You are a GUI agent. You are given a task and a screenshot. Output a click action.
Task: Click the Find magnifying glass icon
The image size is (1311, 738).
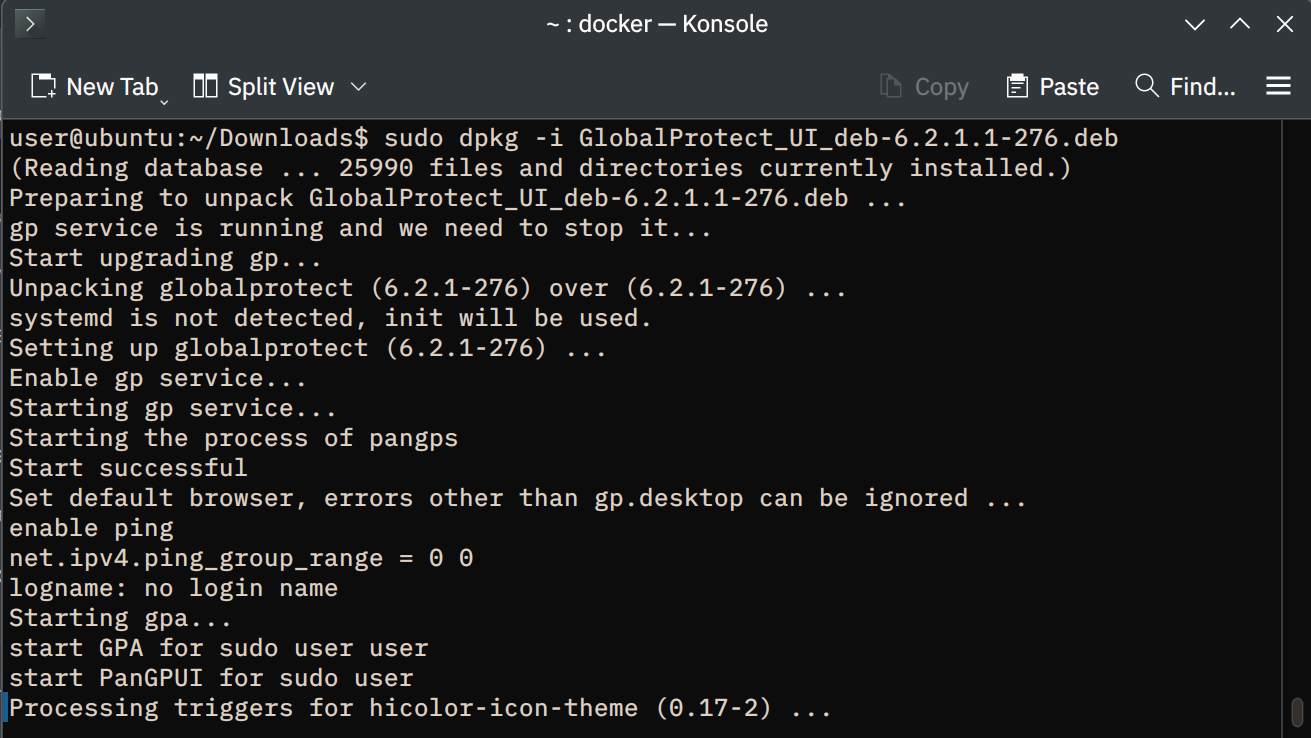click(x=1147, y=86)
